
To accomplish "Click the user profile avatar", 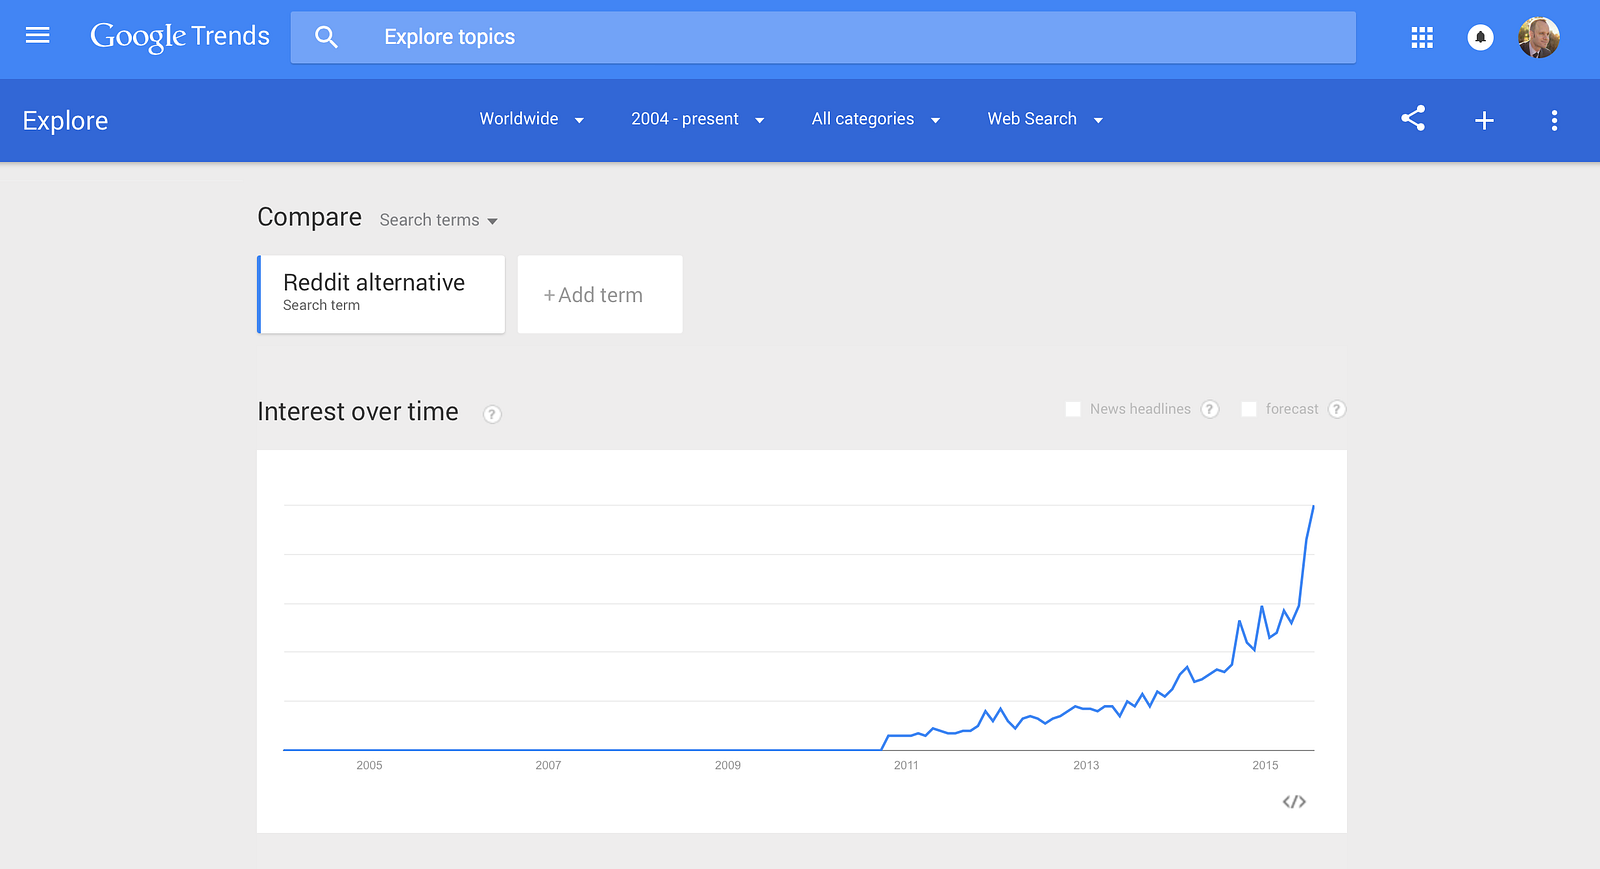I will [x=1538, y=37].
